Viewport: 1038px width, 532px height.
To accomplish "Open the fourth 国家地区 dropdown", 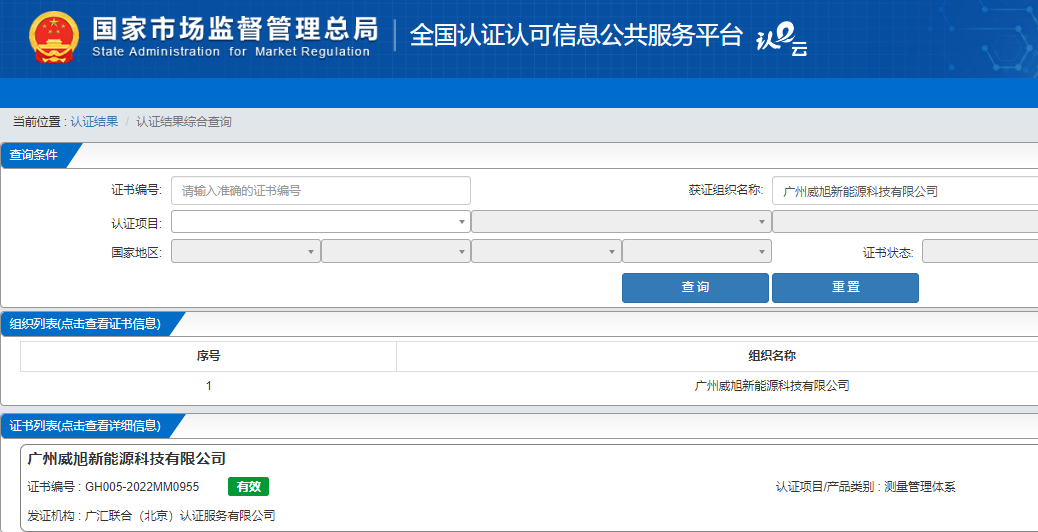I will [697, 251].
